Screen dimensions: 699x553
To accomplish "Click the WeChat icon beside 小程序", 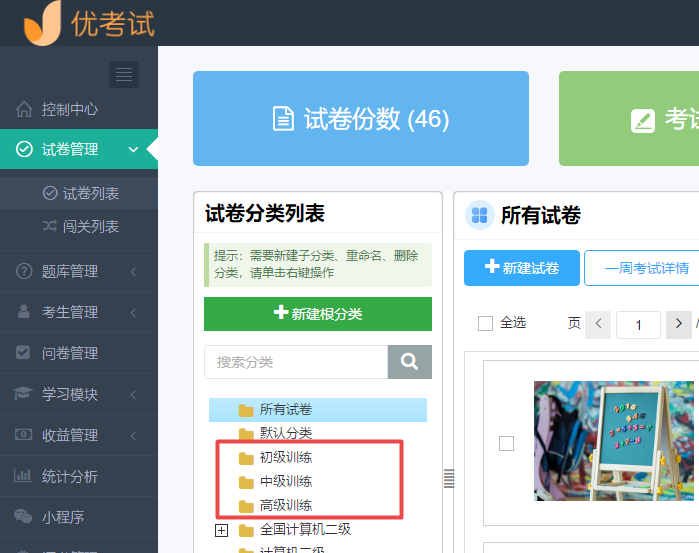I will point(23,516).
